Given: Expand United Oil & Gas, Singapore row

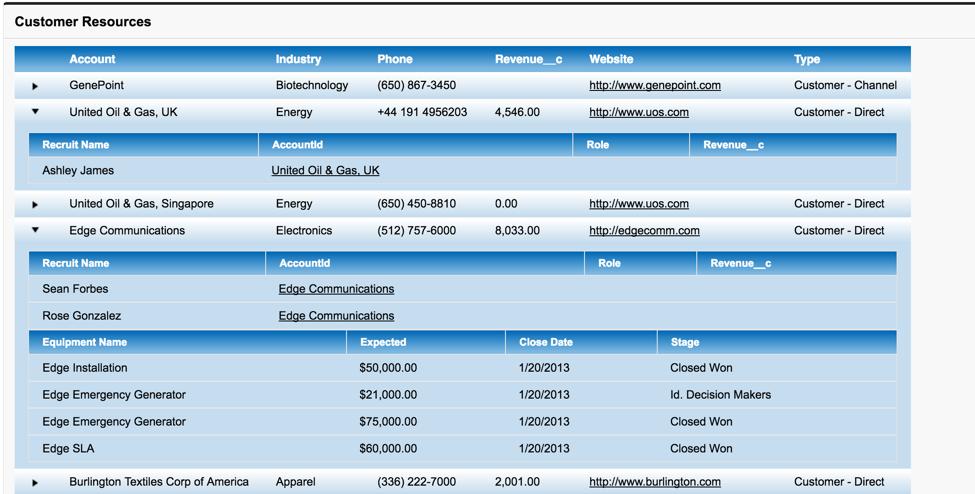Looking at the screenshot, I should point(35,204).
